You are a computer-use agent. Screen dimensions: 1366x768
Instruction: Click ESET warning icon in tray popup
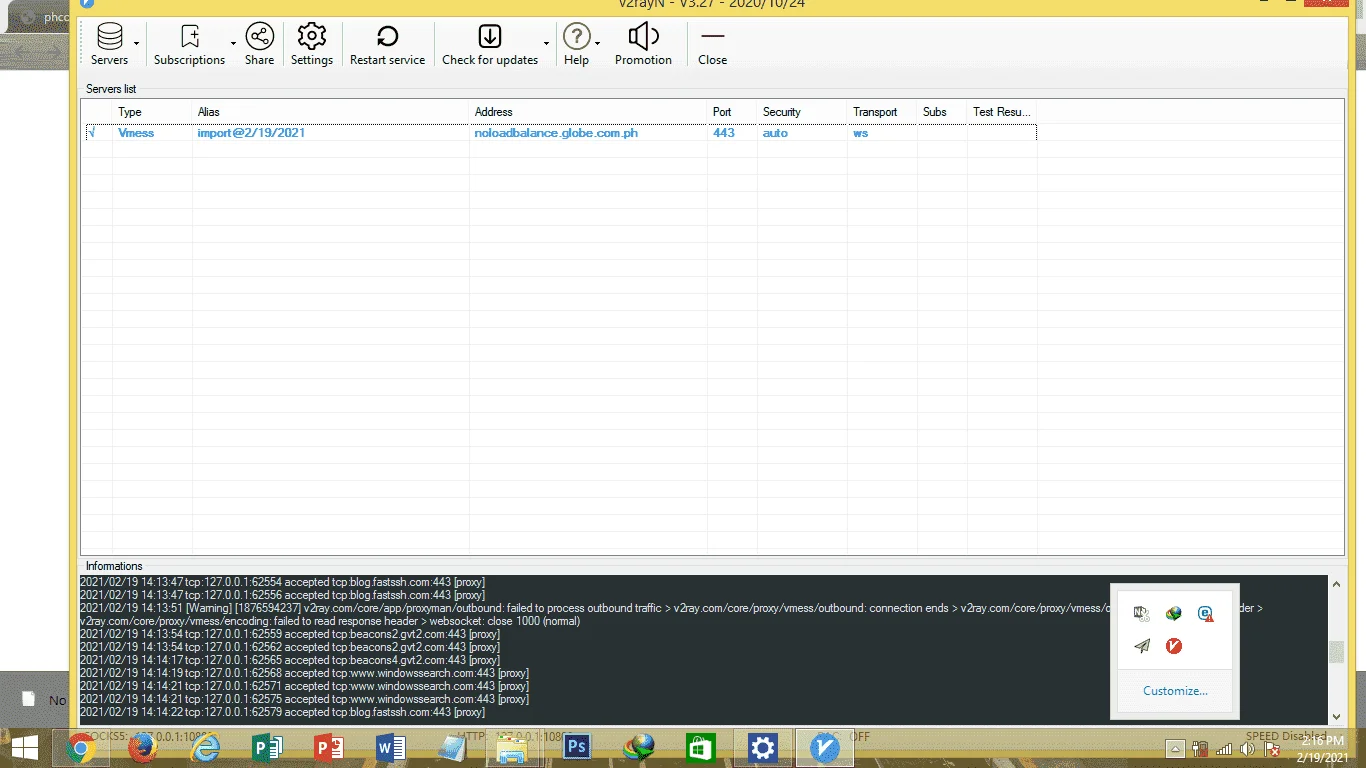[1206, 613]
